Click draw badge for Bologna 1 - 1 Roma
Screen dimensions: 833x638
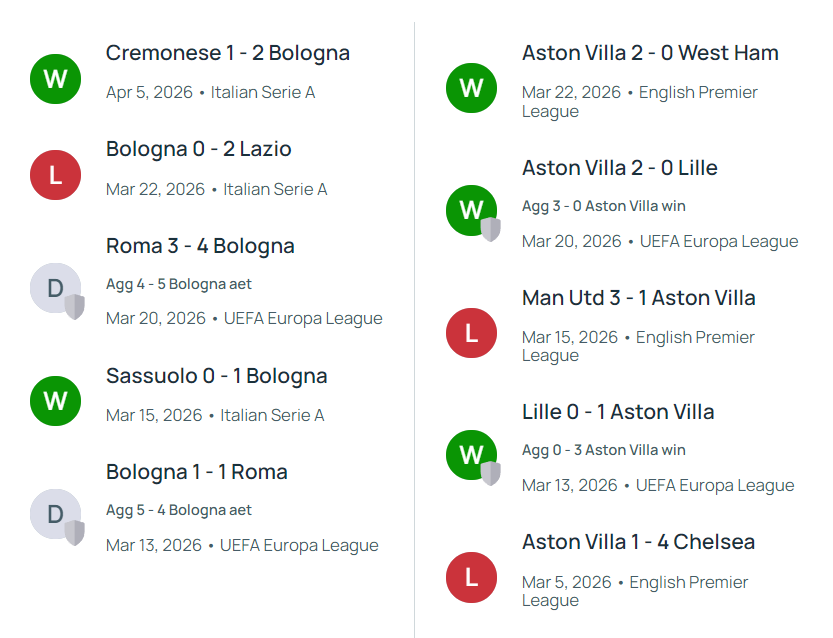coord(56,515)
